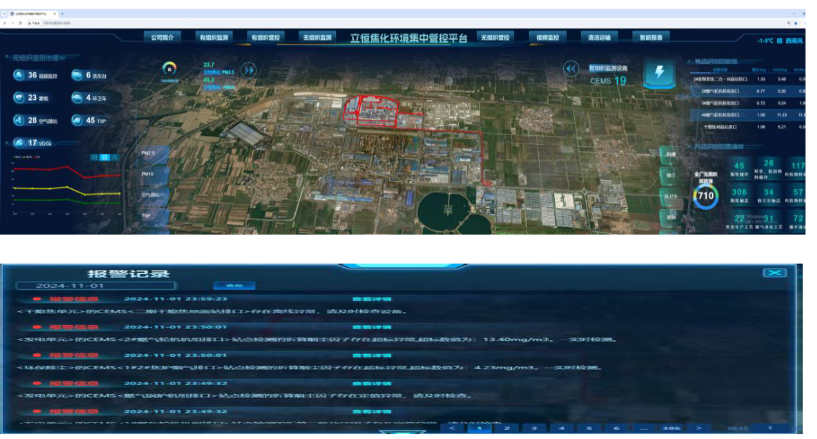Viewport: 817px width, 439px height.
Task: Open the 有组织管控 tab
Action: pos(266,37)
